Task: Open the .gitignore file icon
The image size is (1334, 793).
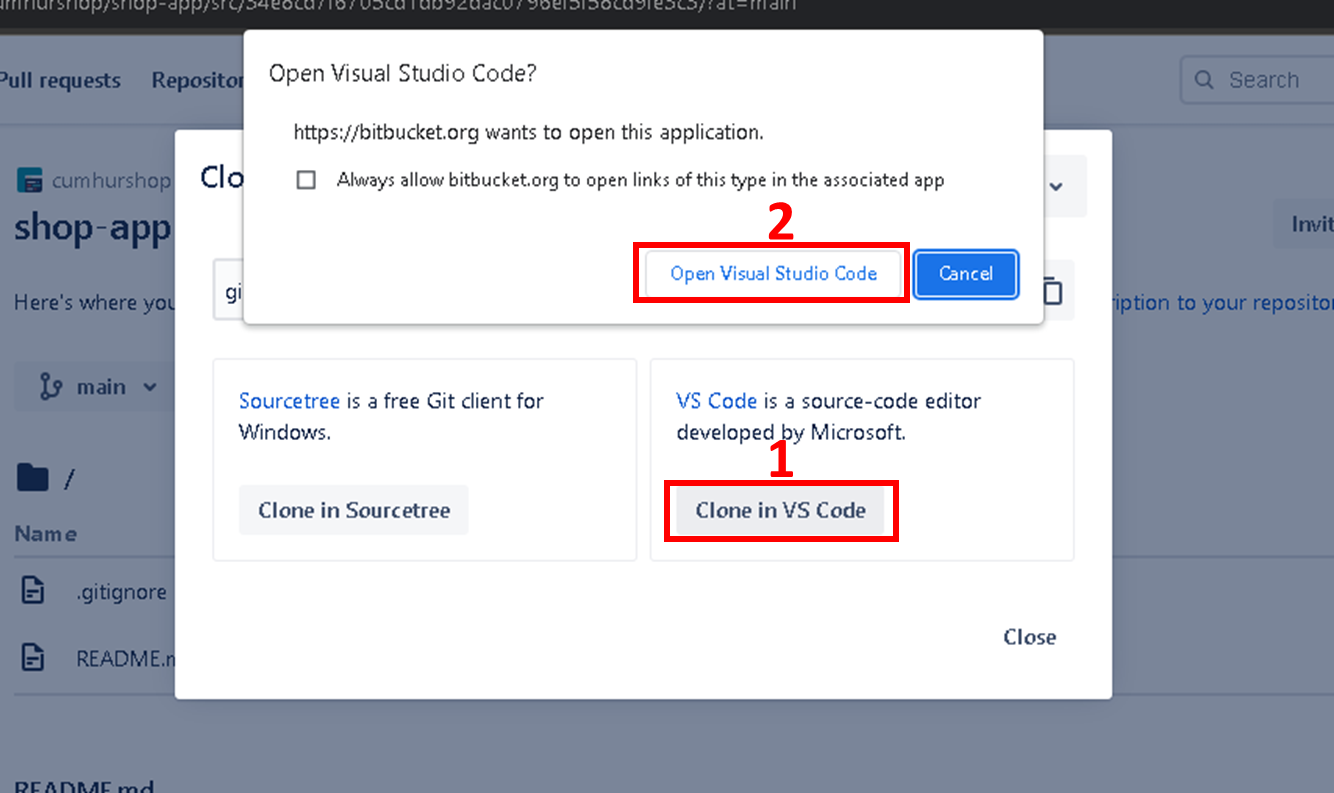Action: [x=33, y=591]
